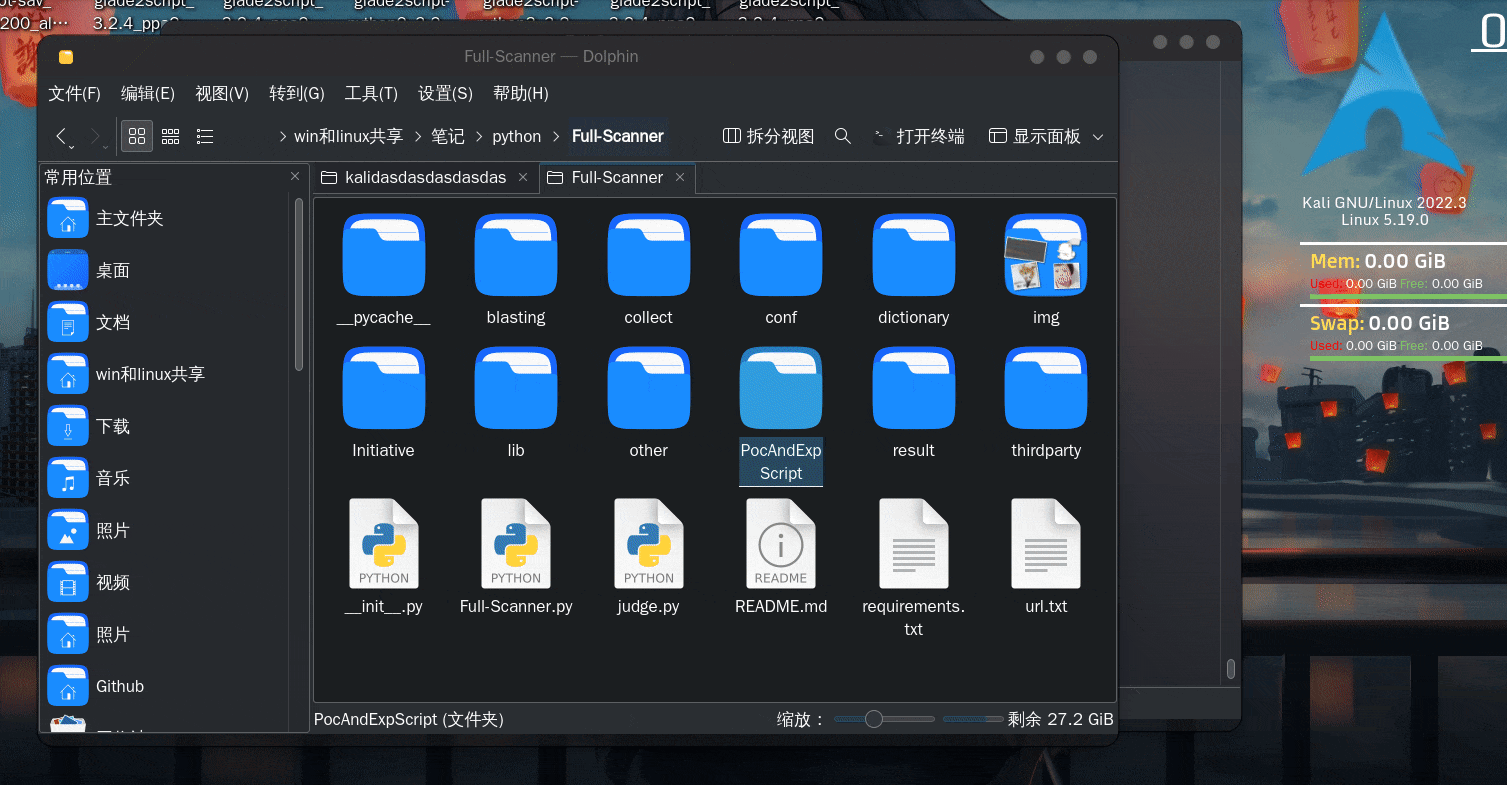The width and height of the screenshot is (1507, 785).
Task: Switch to kalidasdasdasdasdas tab
Action: pyautogui.click(x=425, y=177)
